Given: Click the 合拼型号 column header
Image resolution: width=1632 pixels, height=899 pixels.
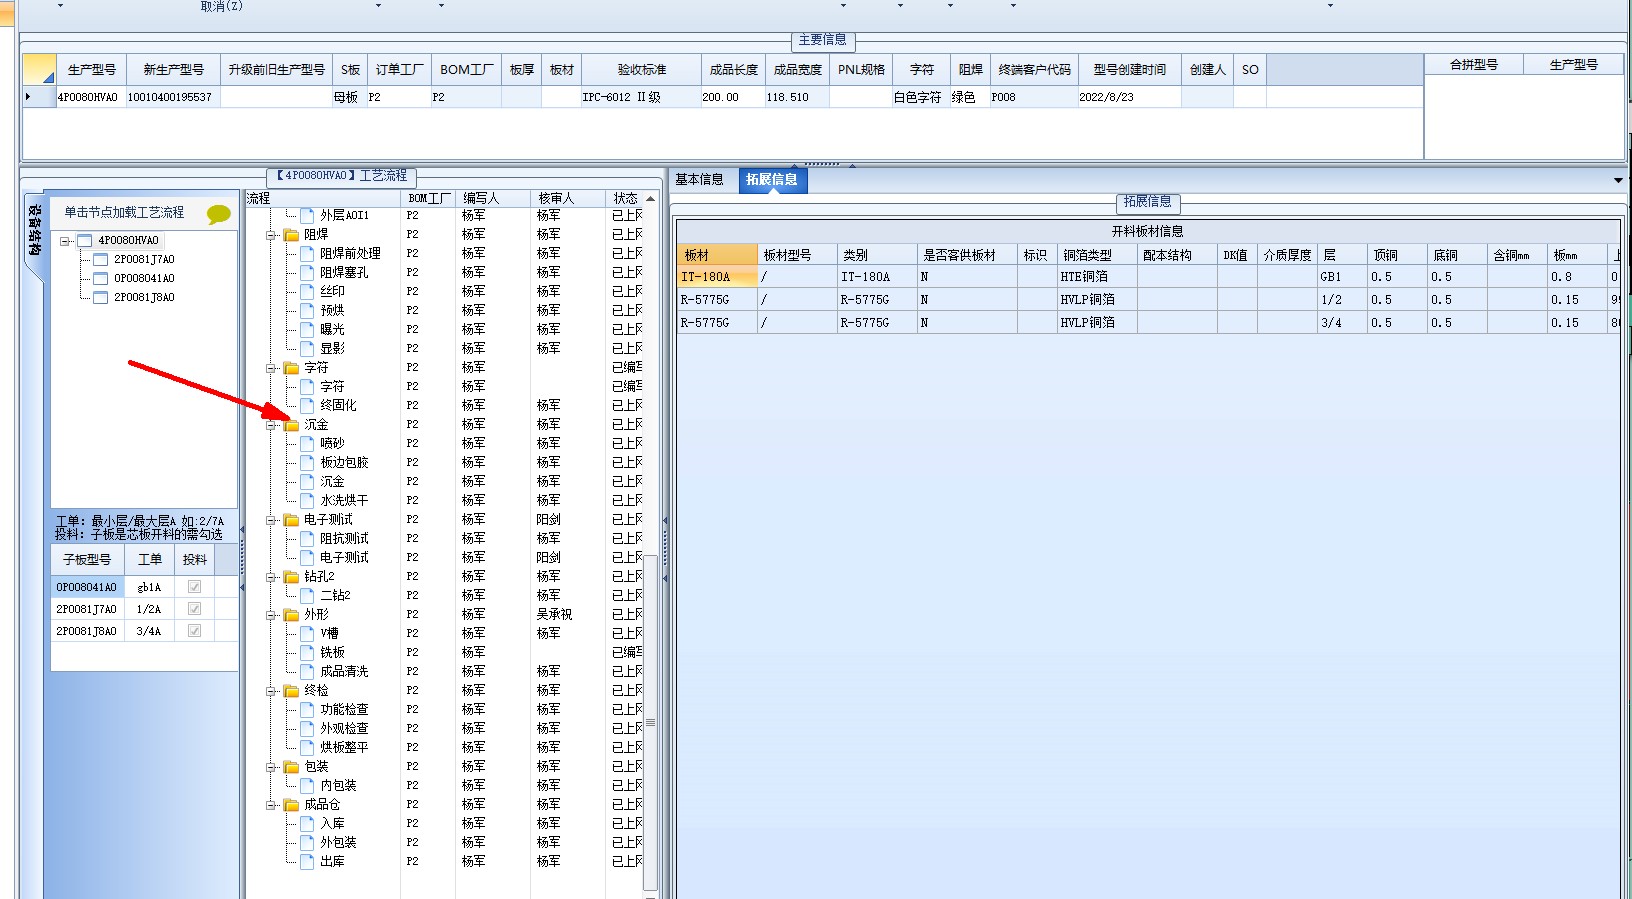Looking at the screenshot, I should [x=1474, y=65].
